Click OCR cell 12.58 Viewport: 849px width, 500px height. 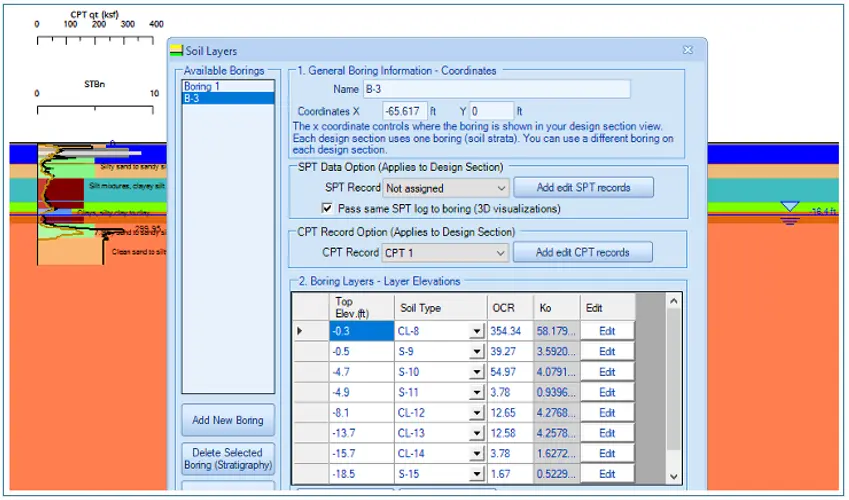(510, 433)
